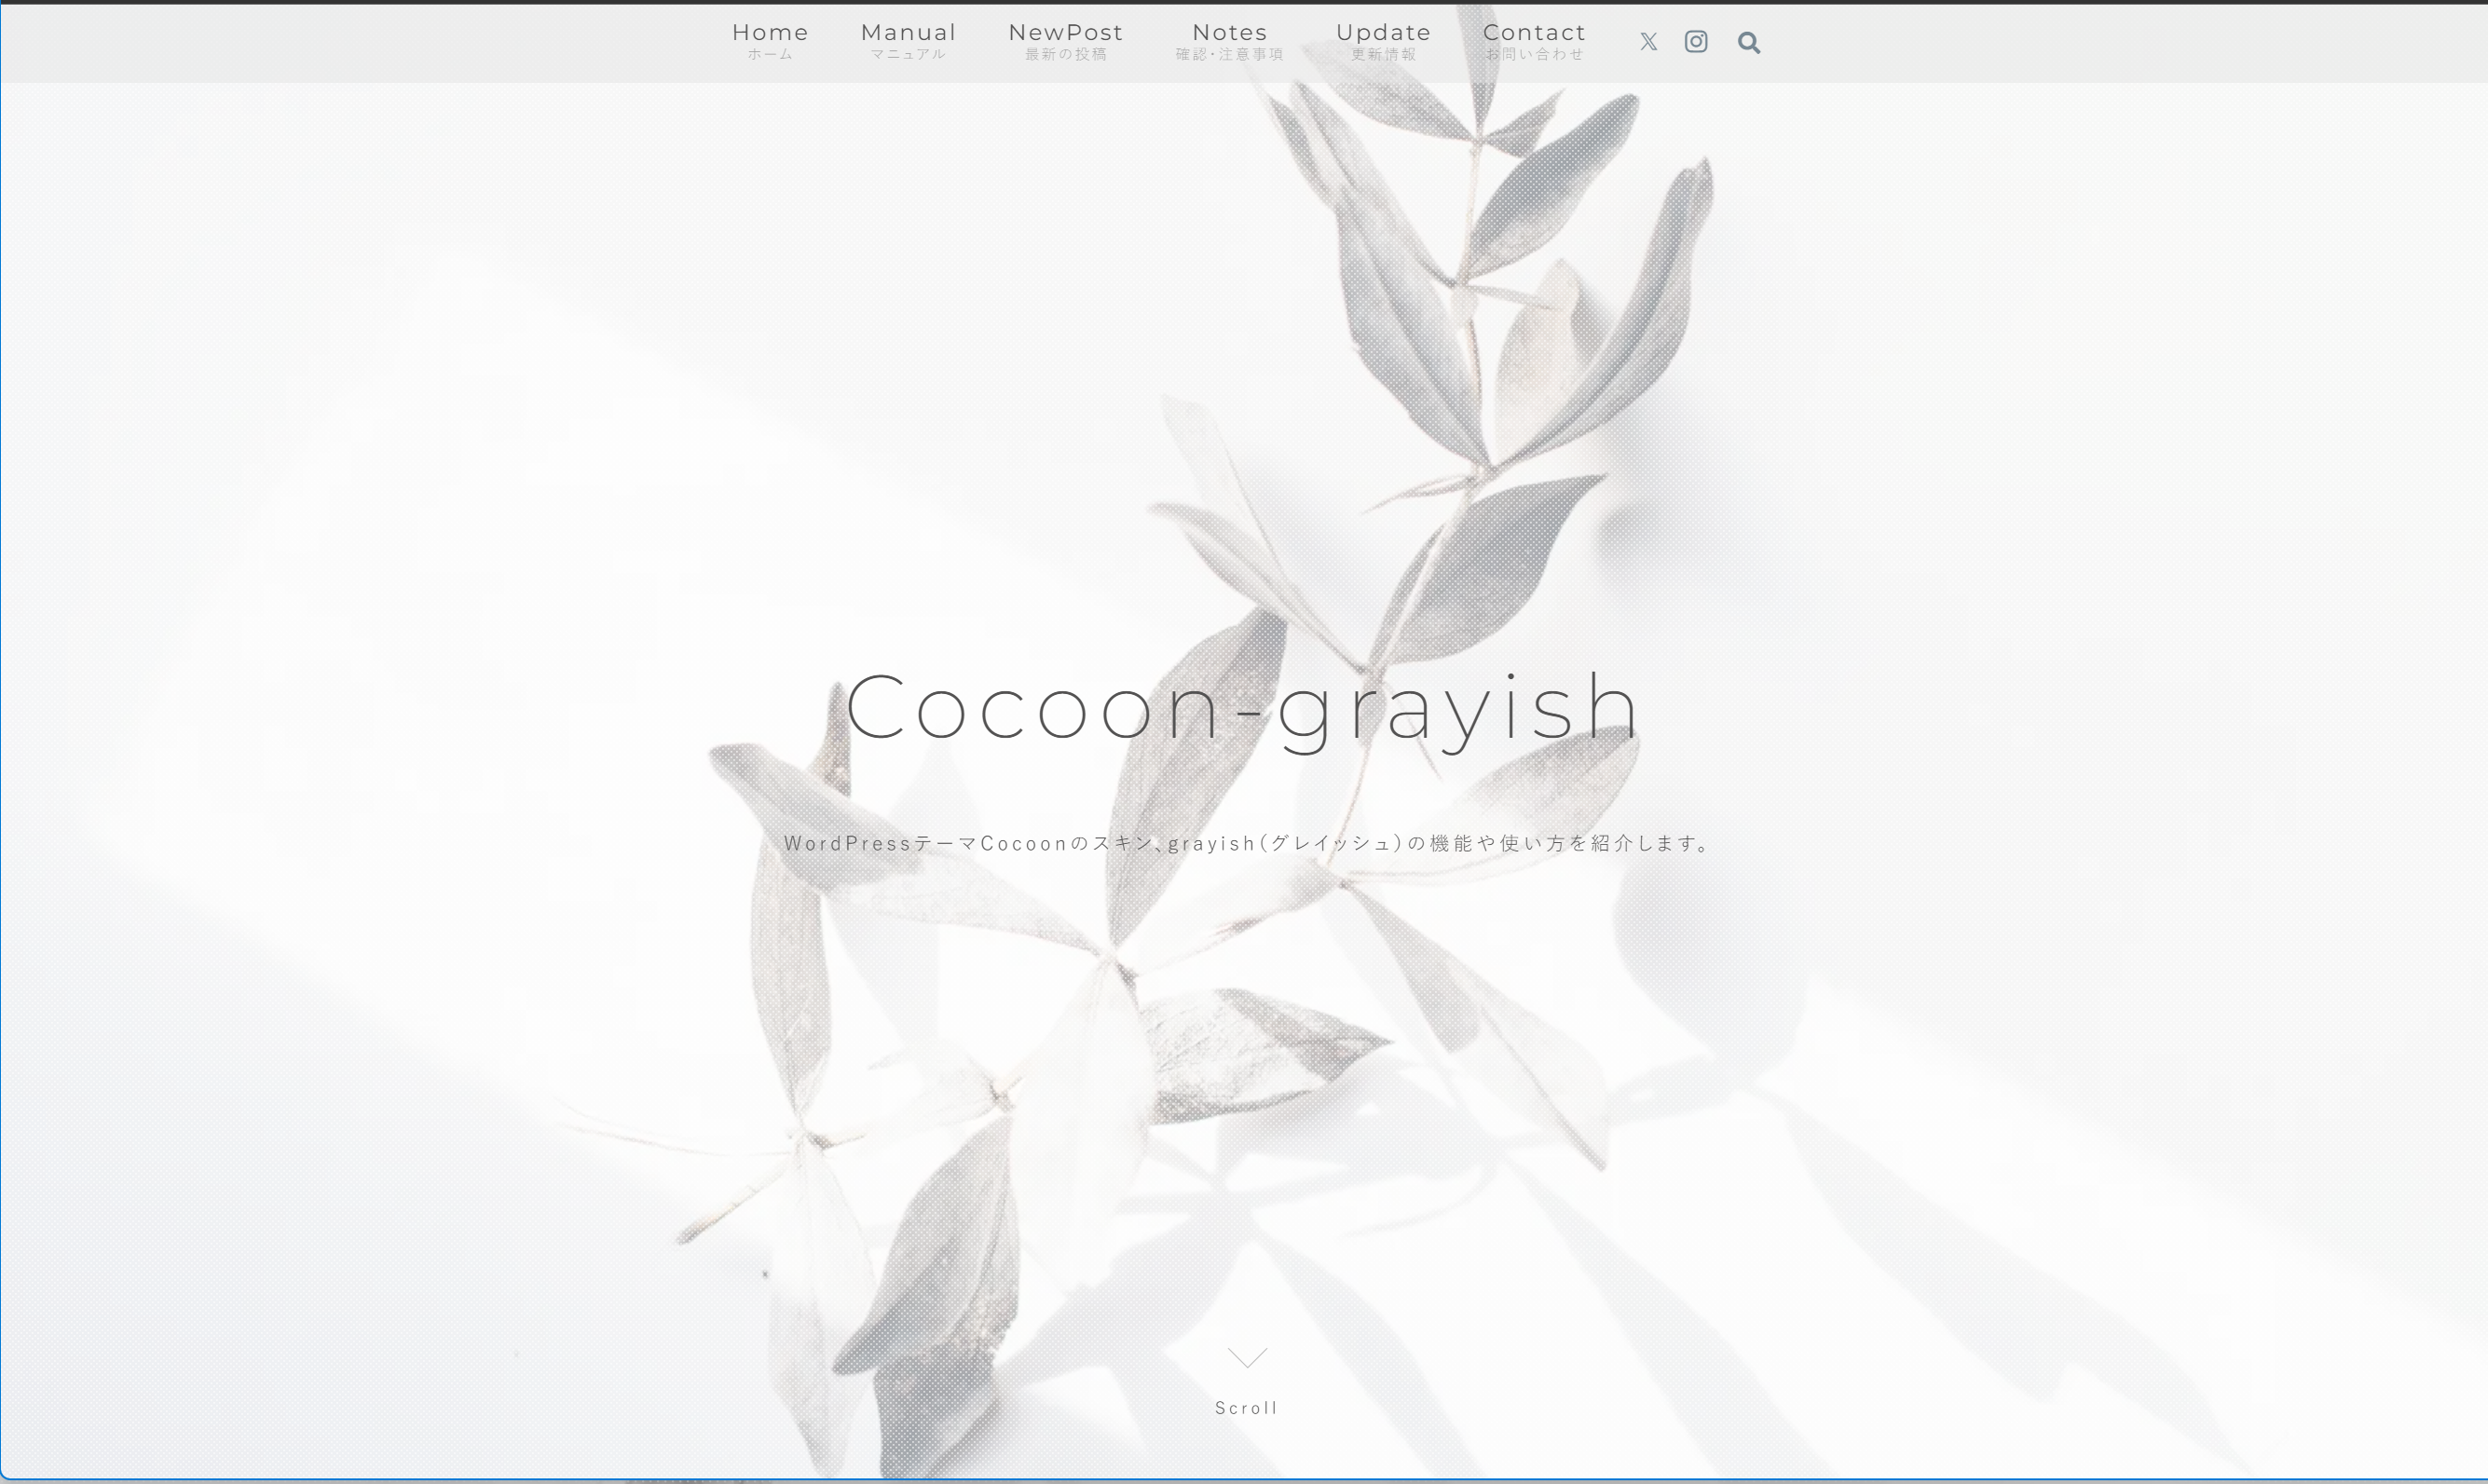Navigate to the Update menu item
The width and height of the screenshot is (2488, 1484).
(1383, 32)
